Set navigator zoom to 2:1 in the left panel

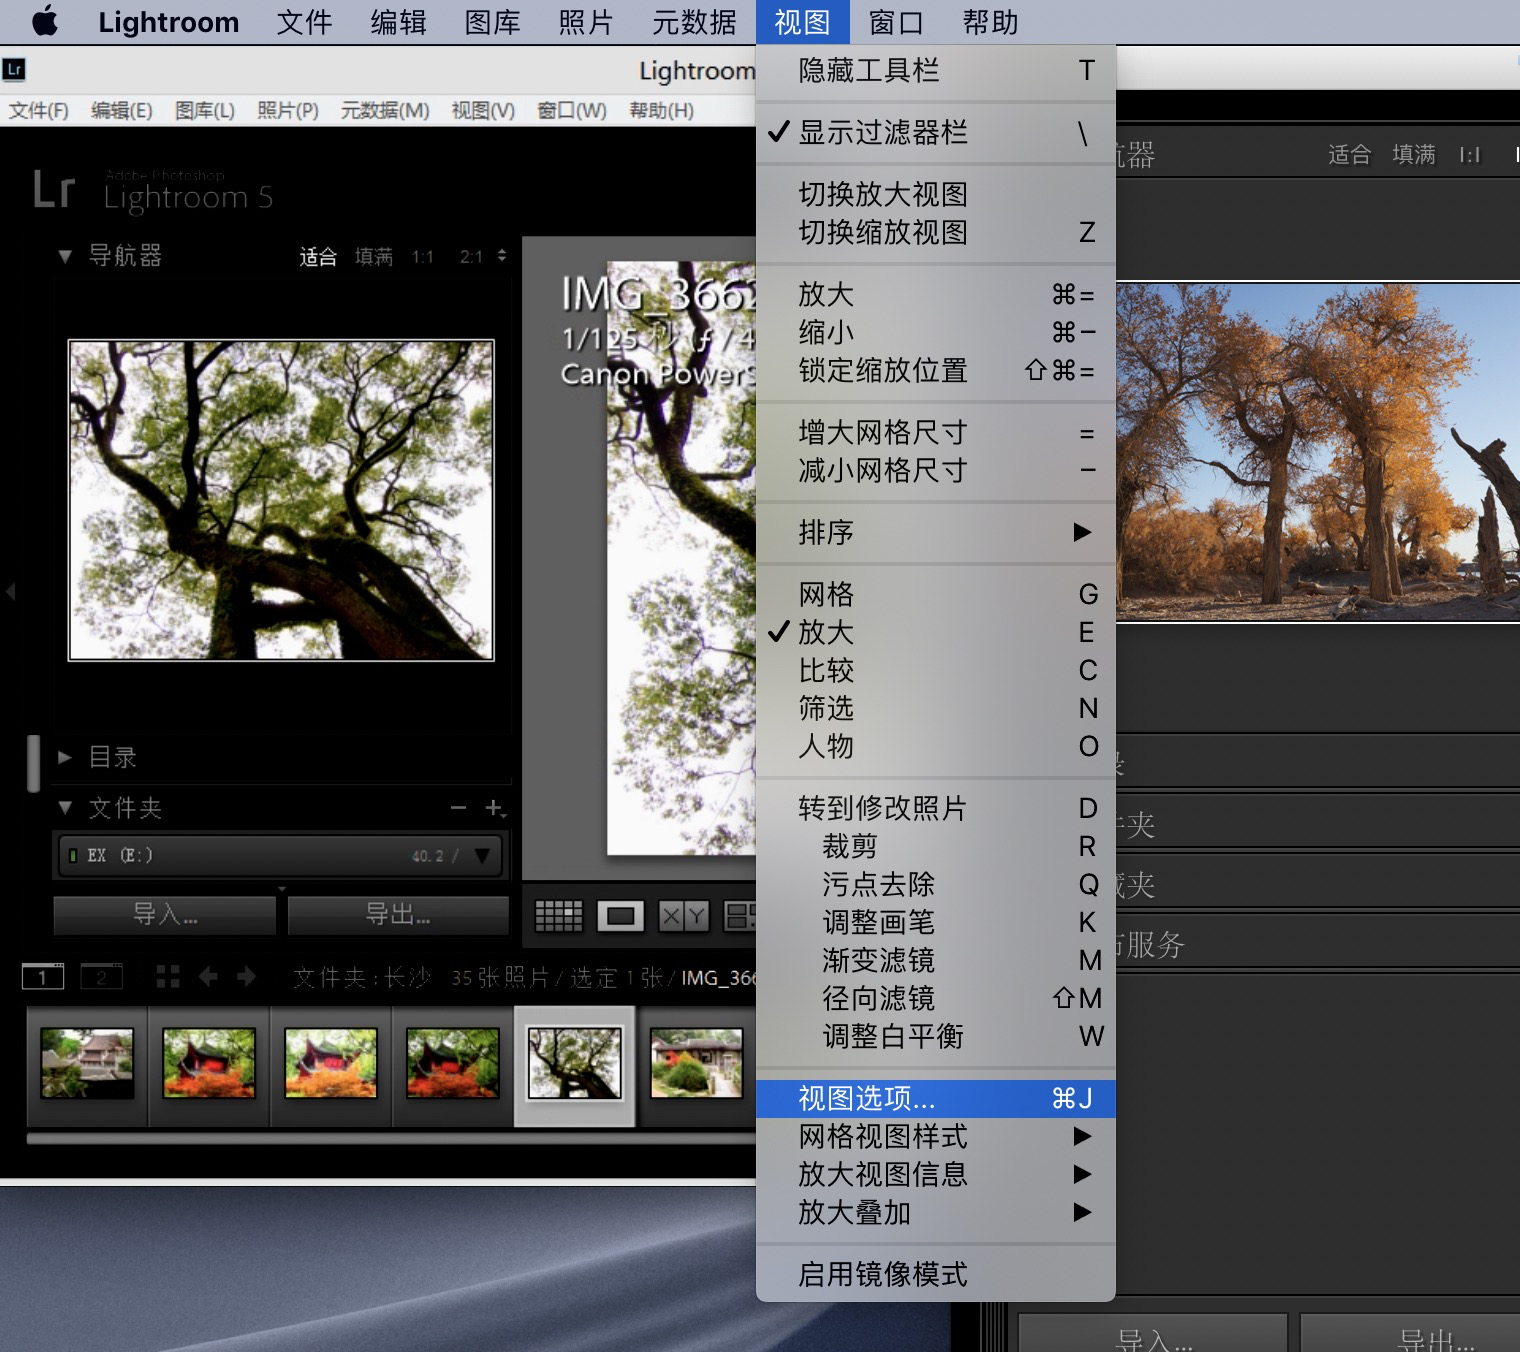471,257
